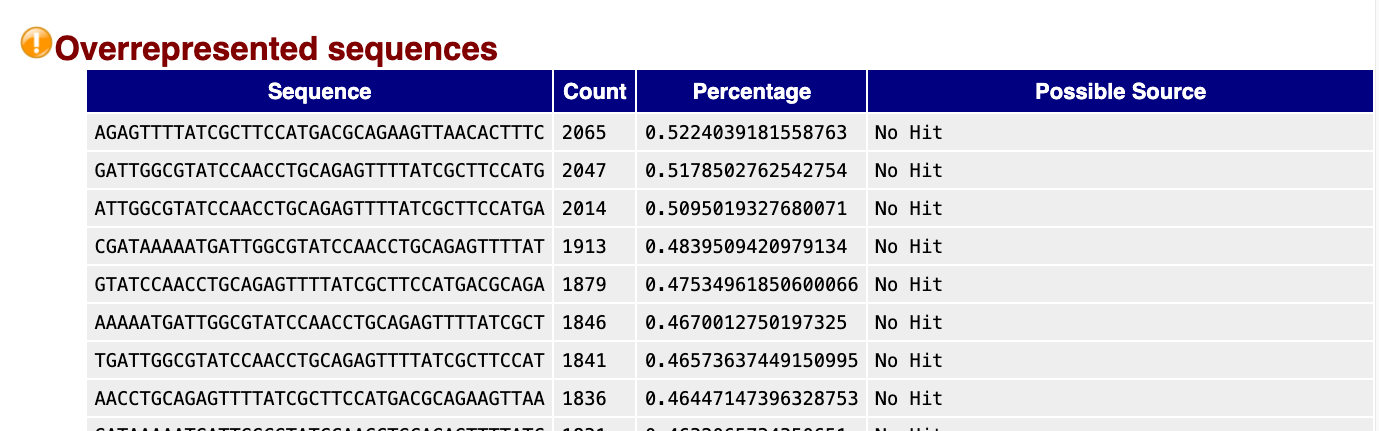Select the sequence starting with GTATCCAACCTGCAGAG
1379x431 pixels.
(x=319, y=284)
